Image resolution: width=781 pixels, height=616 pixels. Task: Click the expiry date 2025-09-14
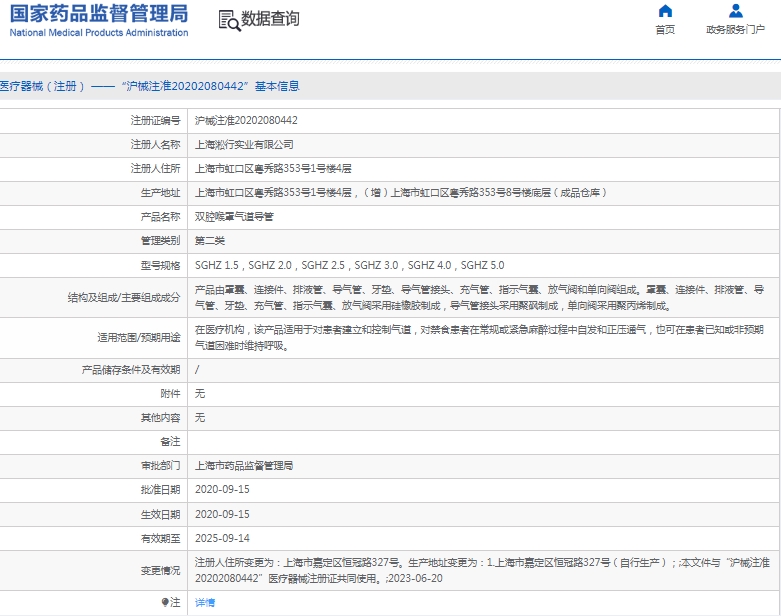click(x=222, y=538)
